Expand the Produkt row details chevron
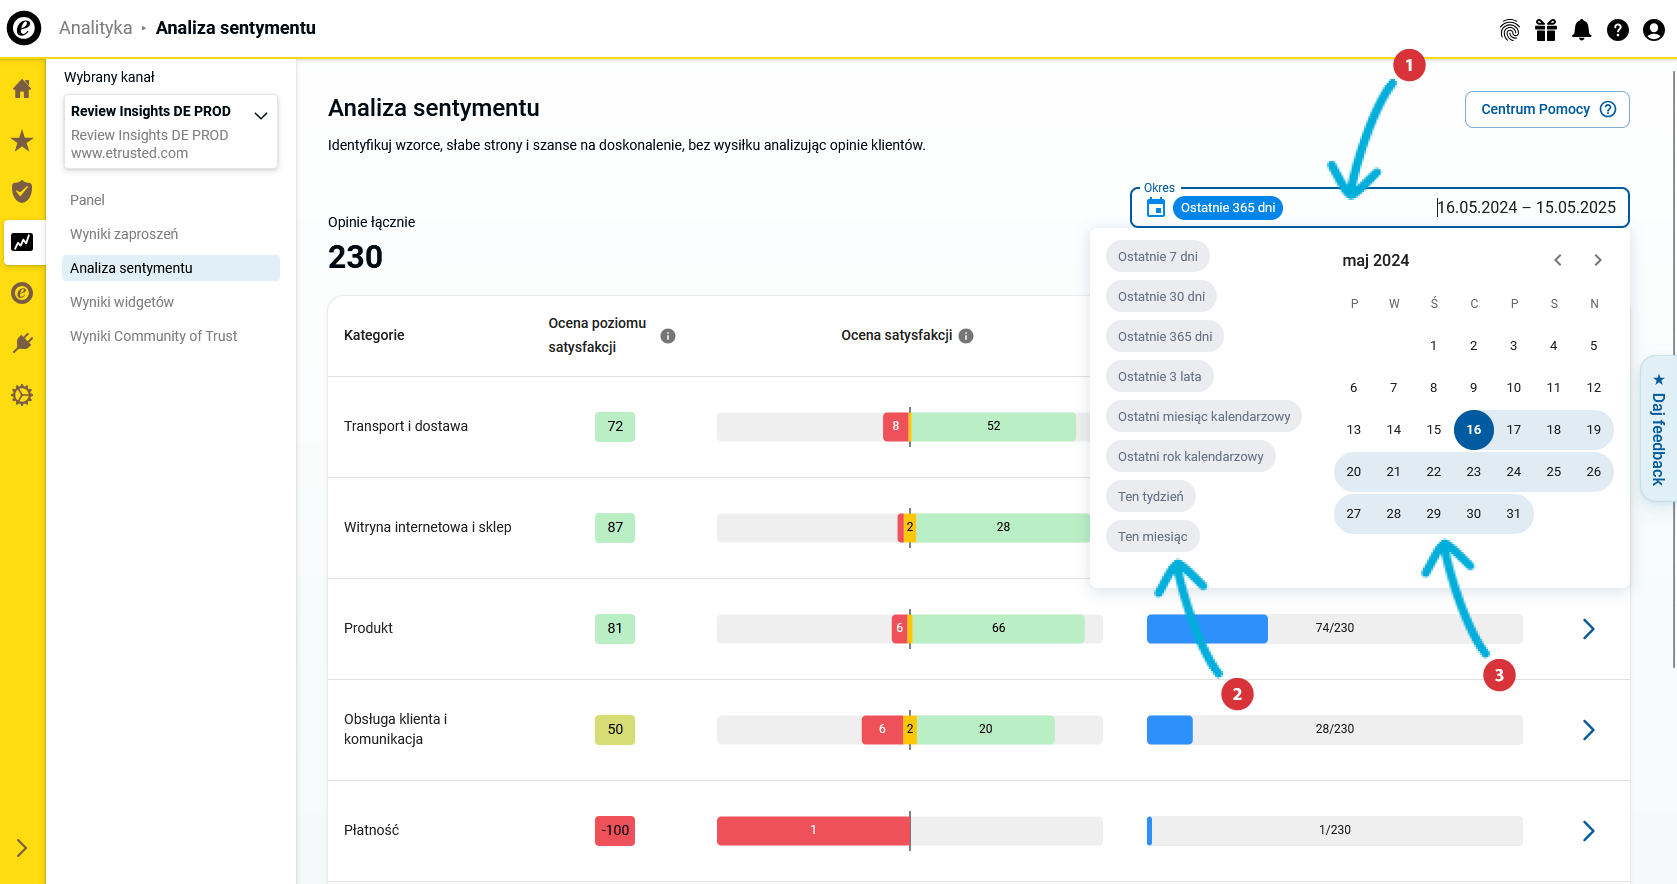The width and height of the screenshot is (1677, 884). click(x=1588, y=629)
